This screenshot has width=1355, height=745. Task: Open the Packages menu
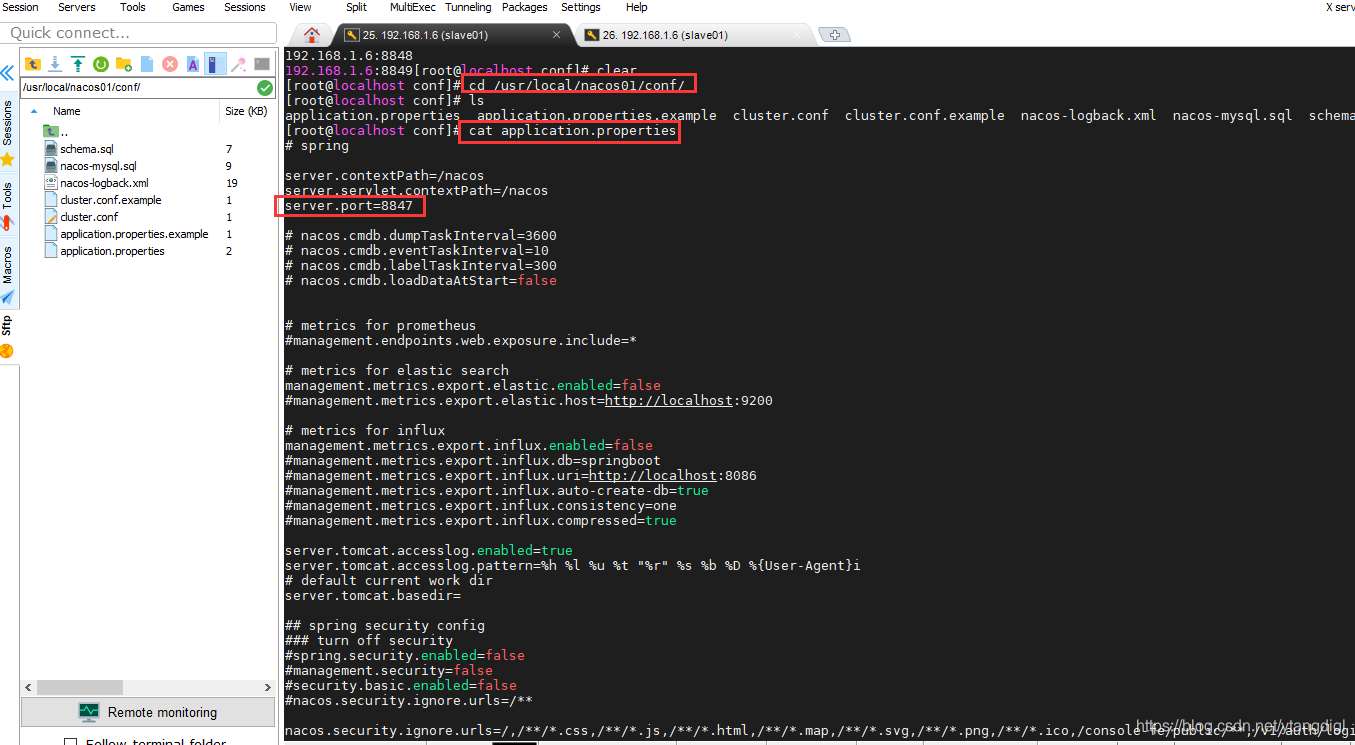525,7
